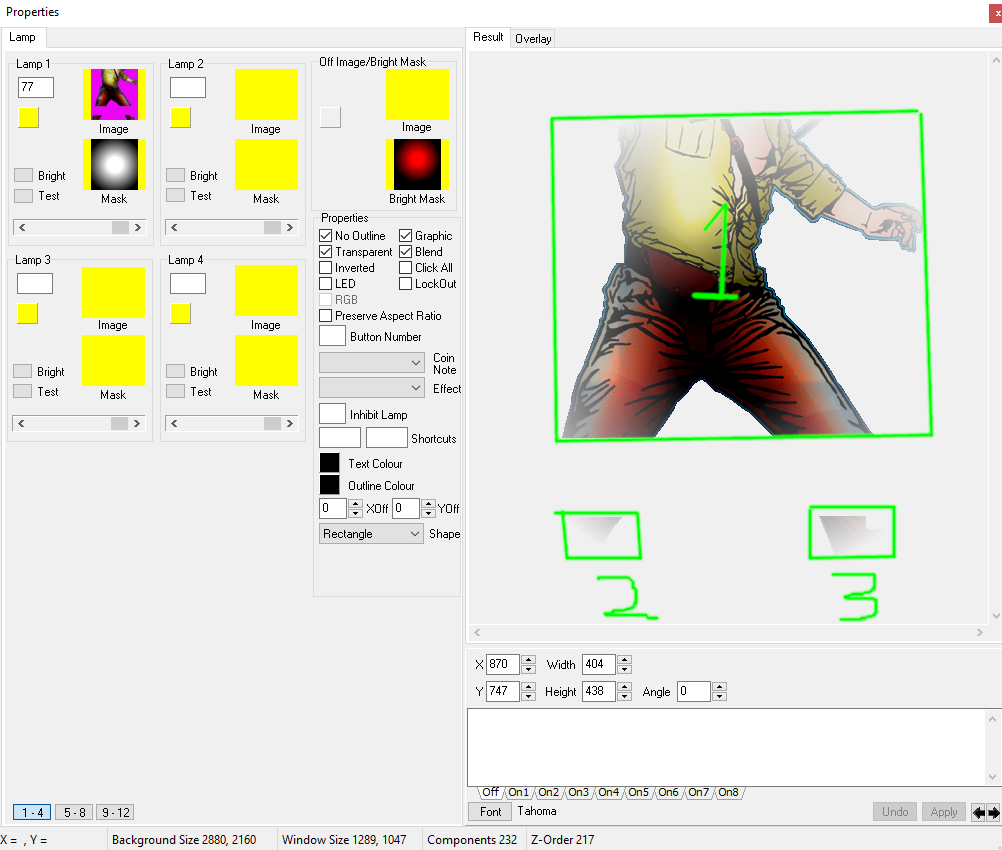Increase the X position value
1002x850 pixels.
528,660
